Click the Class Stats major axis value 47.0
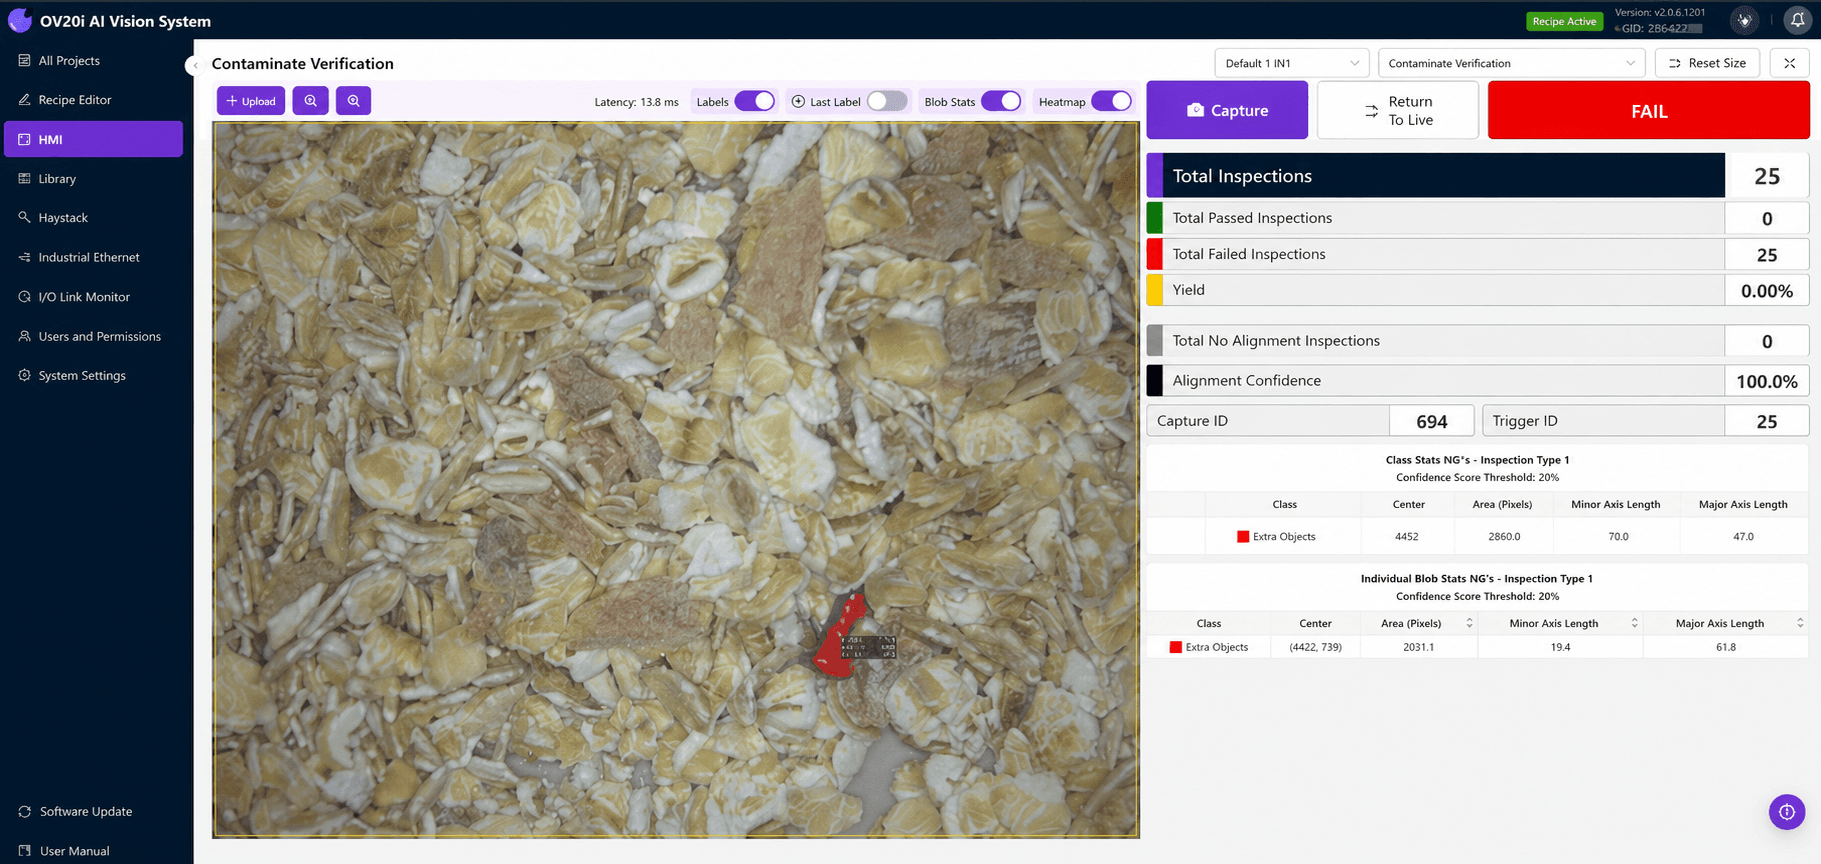 tap(1743, 537)
